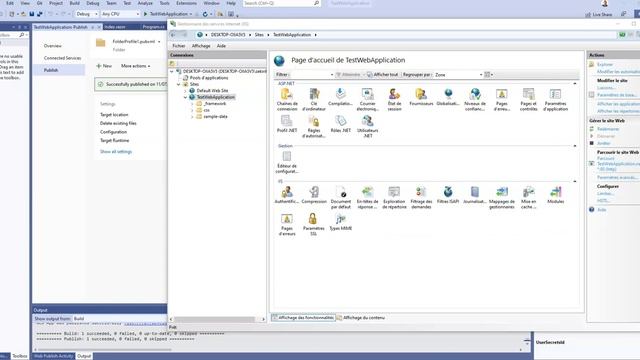The height and width of the screenshot is (360, 640).
Task: Select the Output tab in Visual Studio
Action: click(x=84, y=356)
